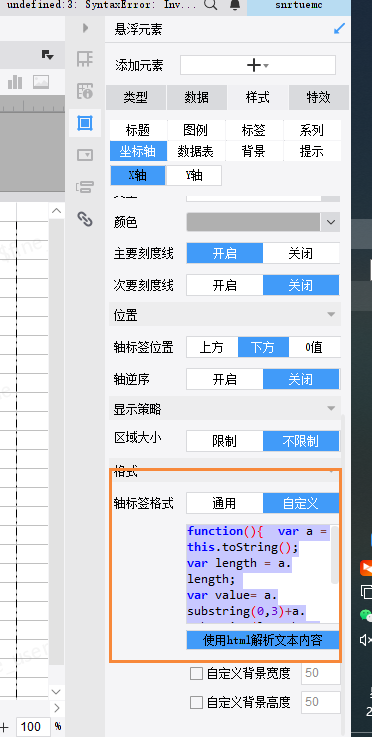Set 次要刻度线 to 开启

[x=225, y=285]
